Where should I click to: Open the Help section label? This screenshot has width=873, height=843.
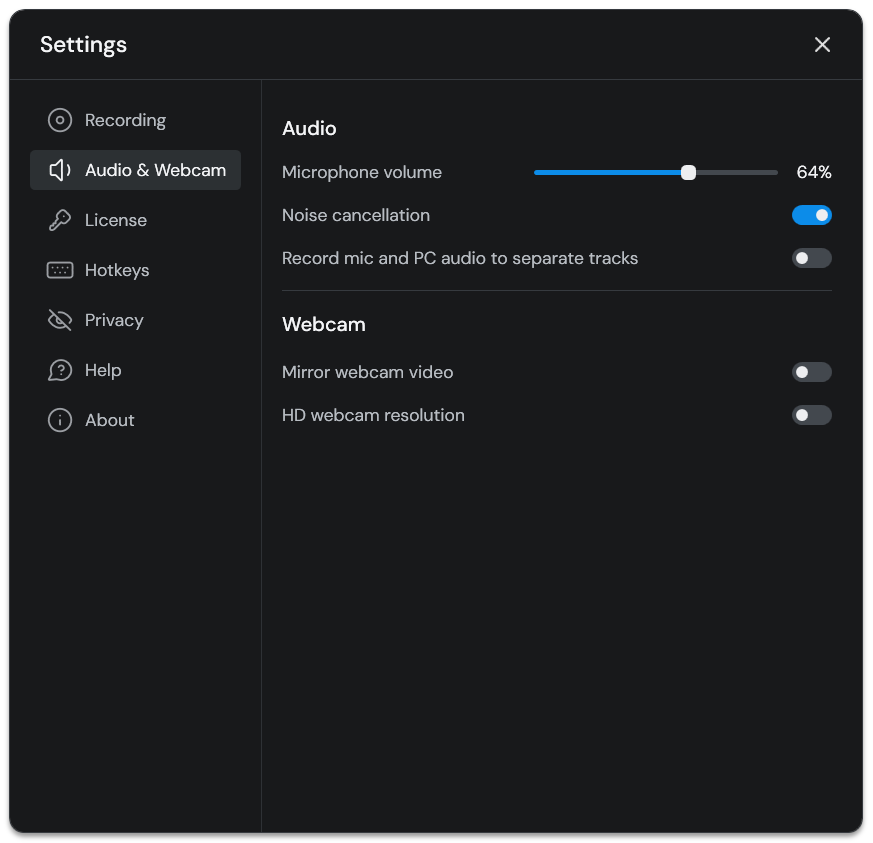103,370
